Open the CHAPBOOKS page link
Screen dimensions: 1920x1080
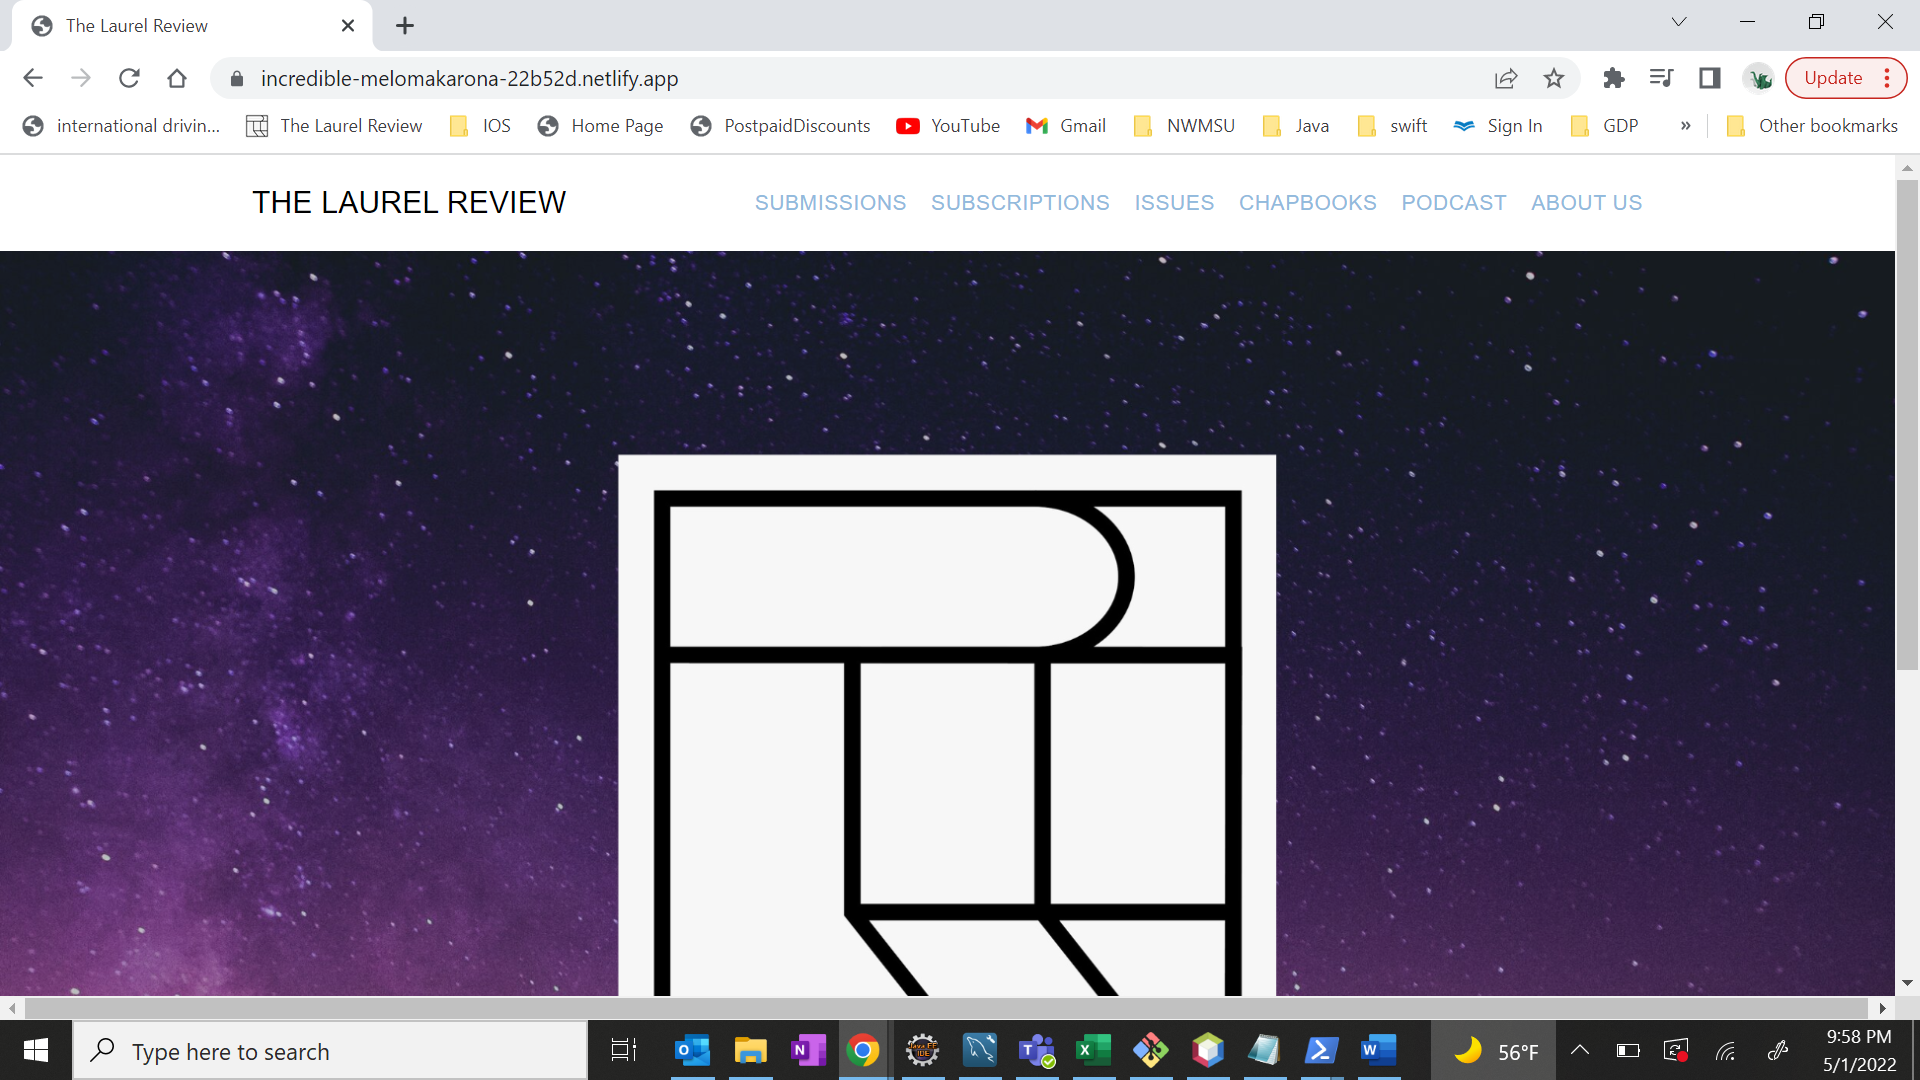[x=1307, y=202]
